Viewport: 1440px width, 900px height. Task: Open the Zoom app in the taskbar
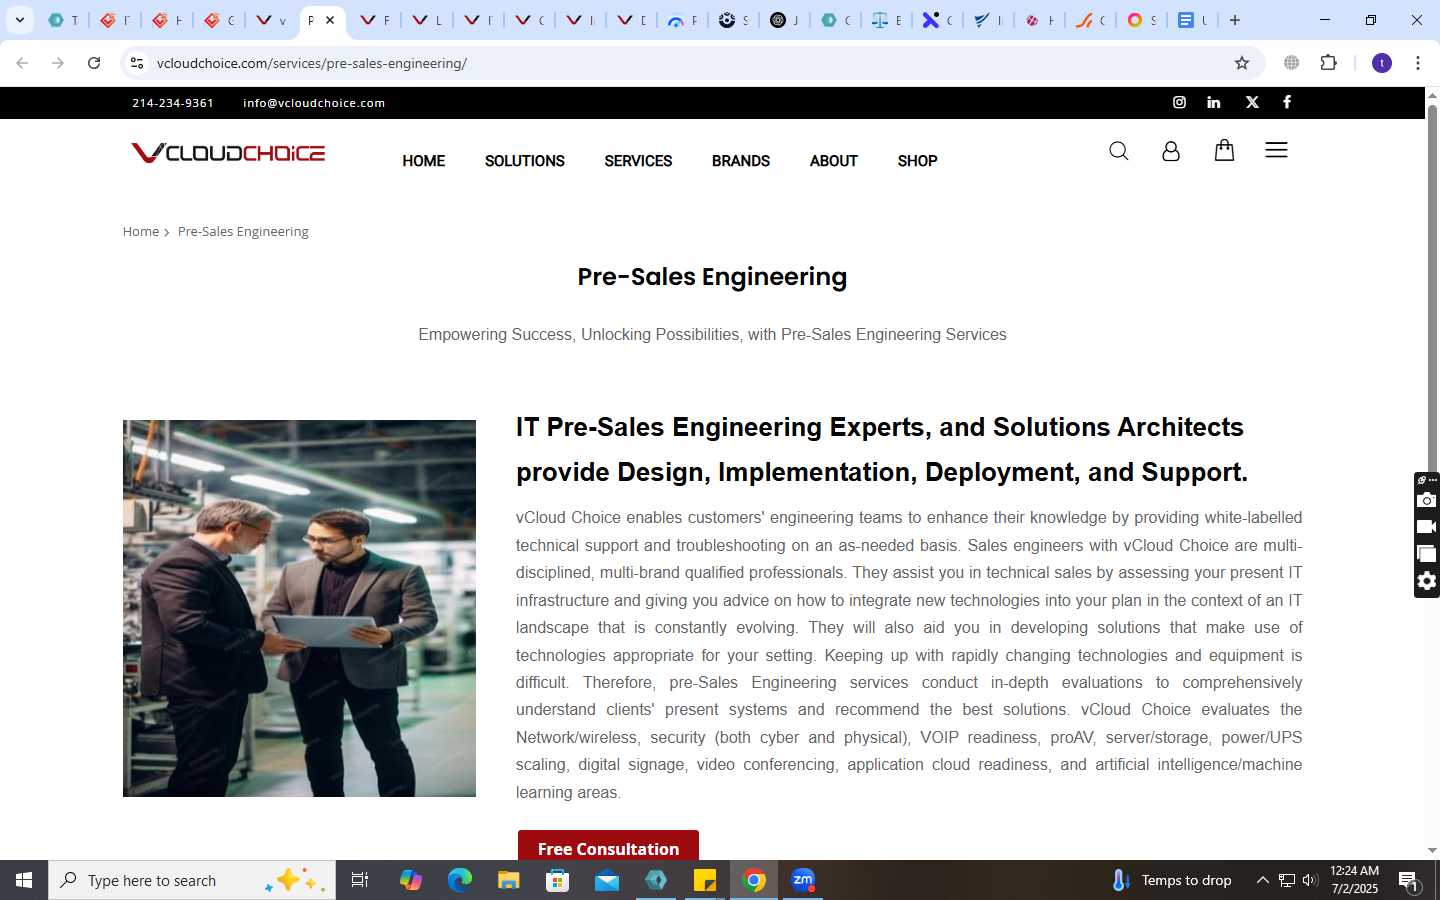point(803,880)
